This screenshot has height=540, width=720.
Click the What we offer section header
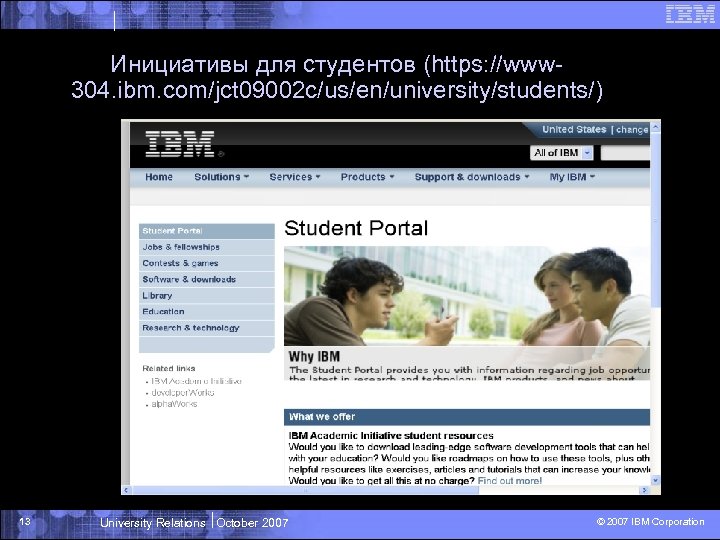click(x=467, y=417)
